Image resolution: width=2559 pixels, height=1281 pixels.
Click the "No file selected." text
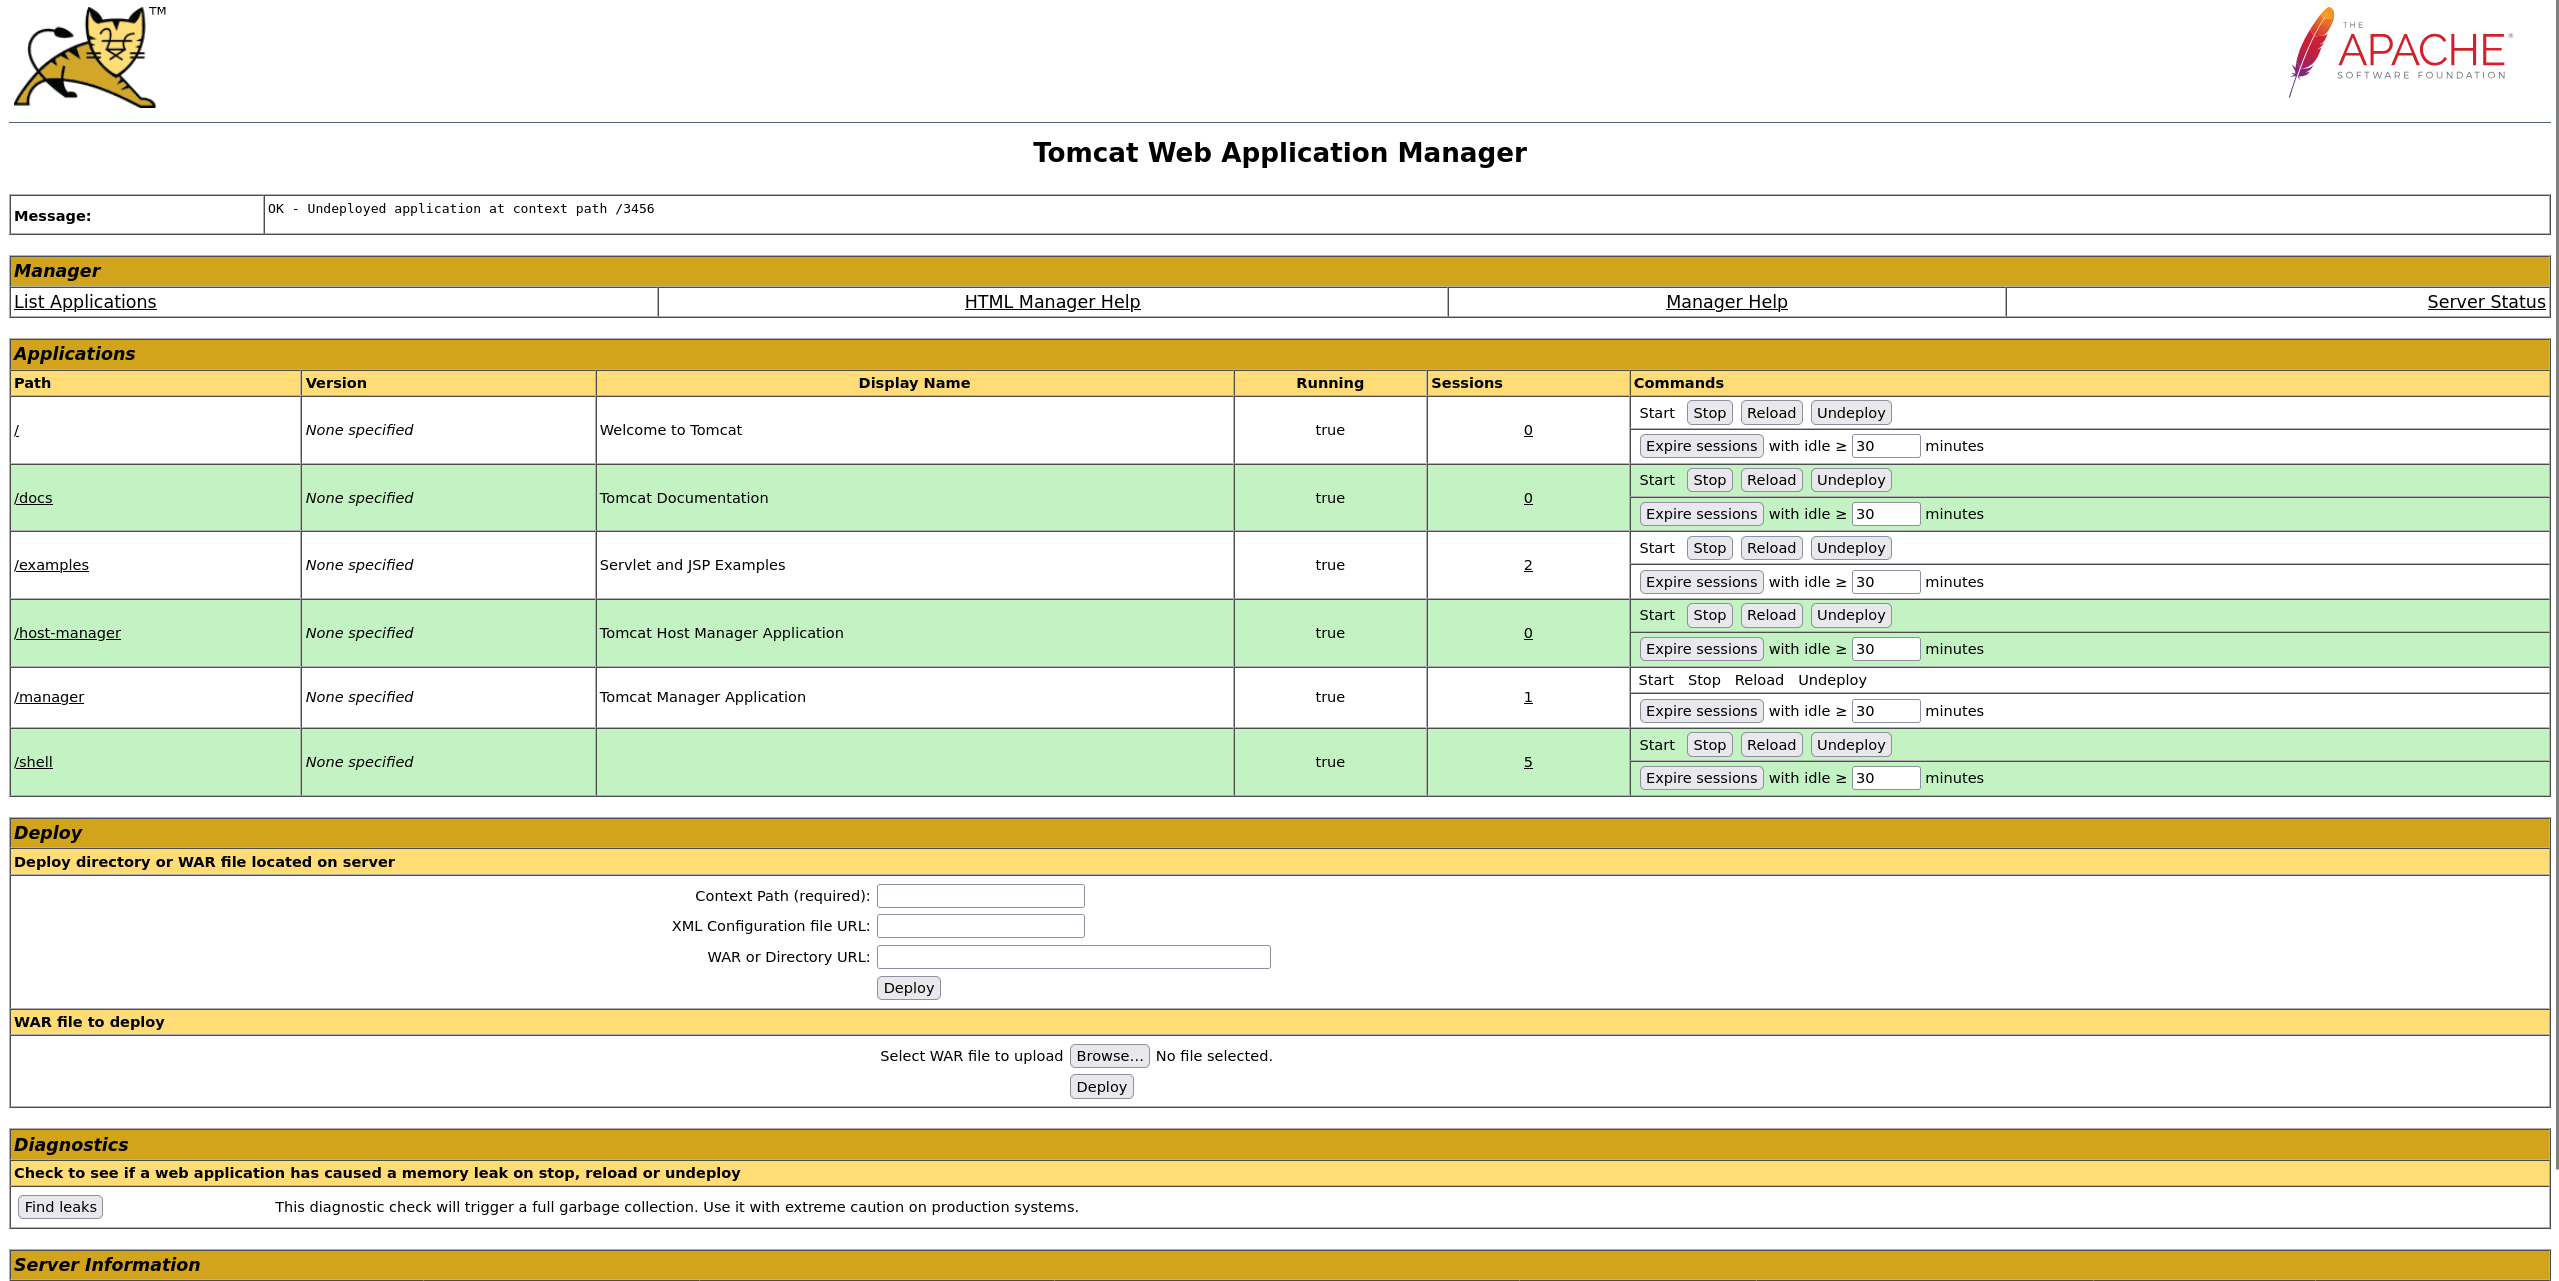click(x=1214, y=1056)
